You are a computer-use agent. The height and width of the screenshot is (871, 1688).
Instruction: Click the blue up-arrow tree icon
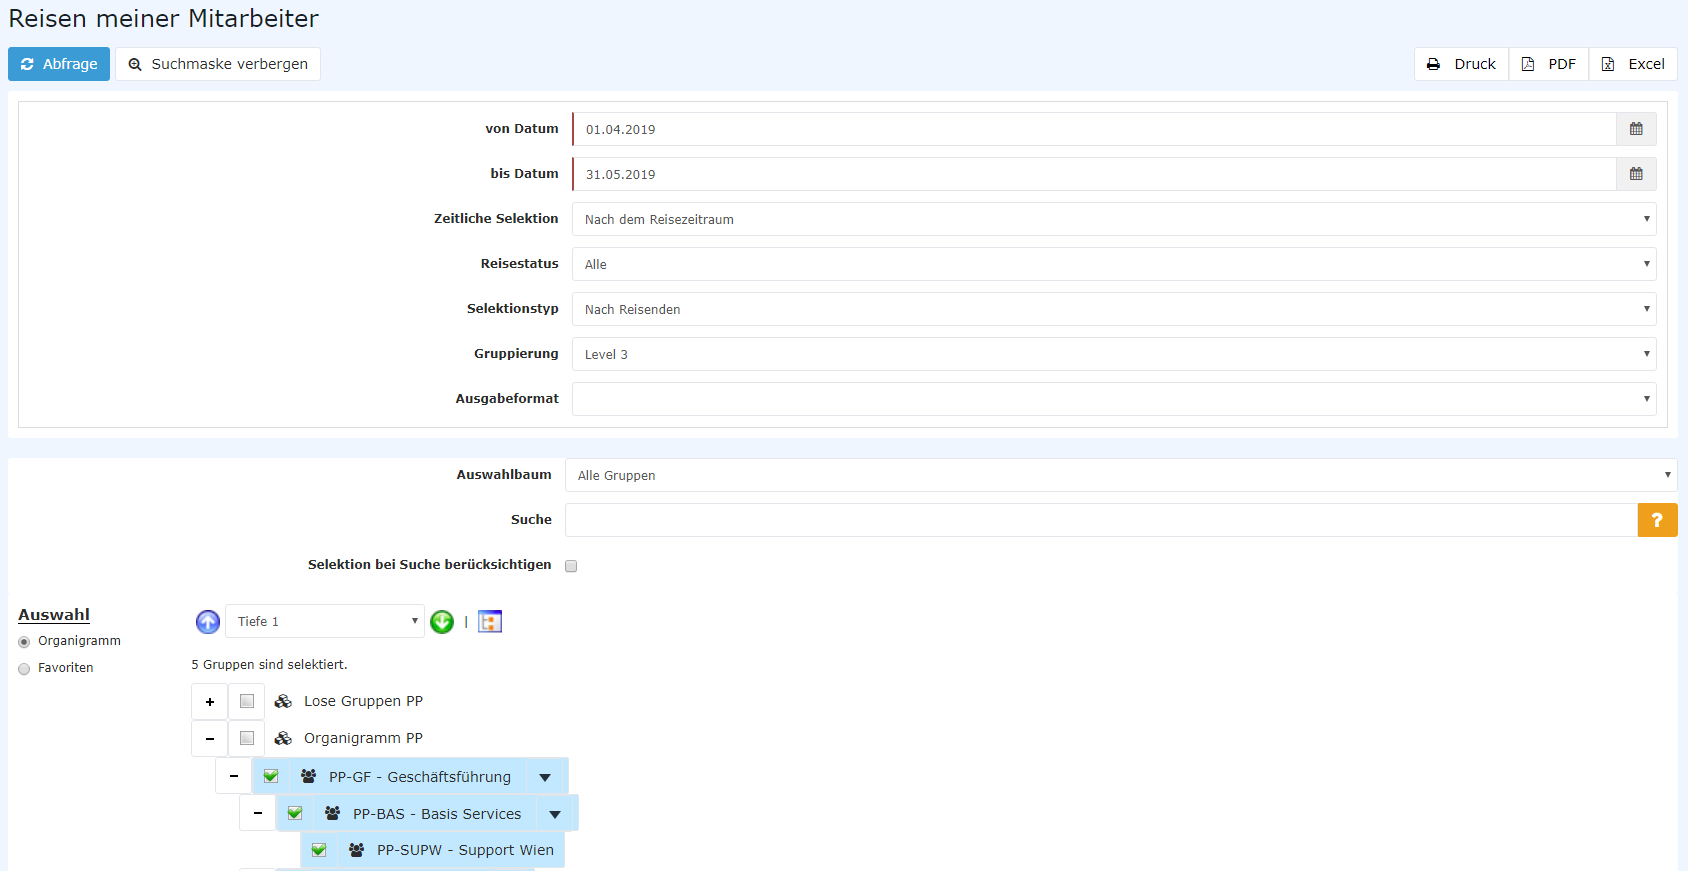pos(208,622)
